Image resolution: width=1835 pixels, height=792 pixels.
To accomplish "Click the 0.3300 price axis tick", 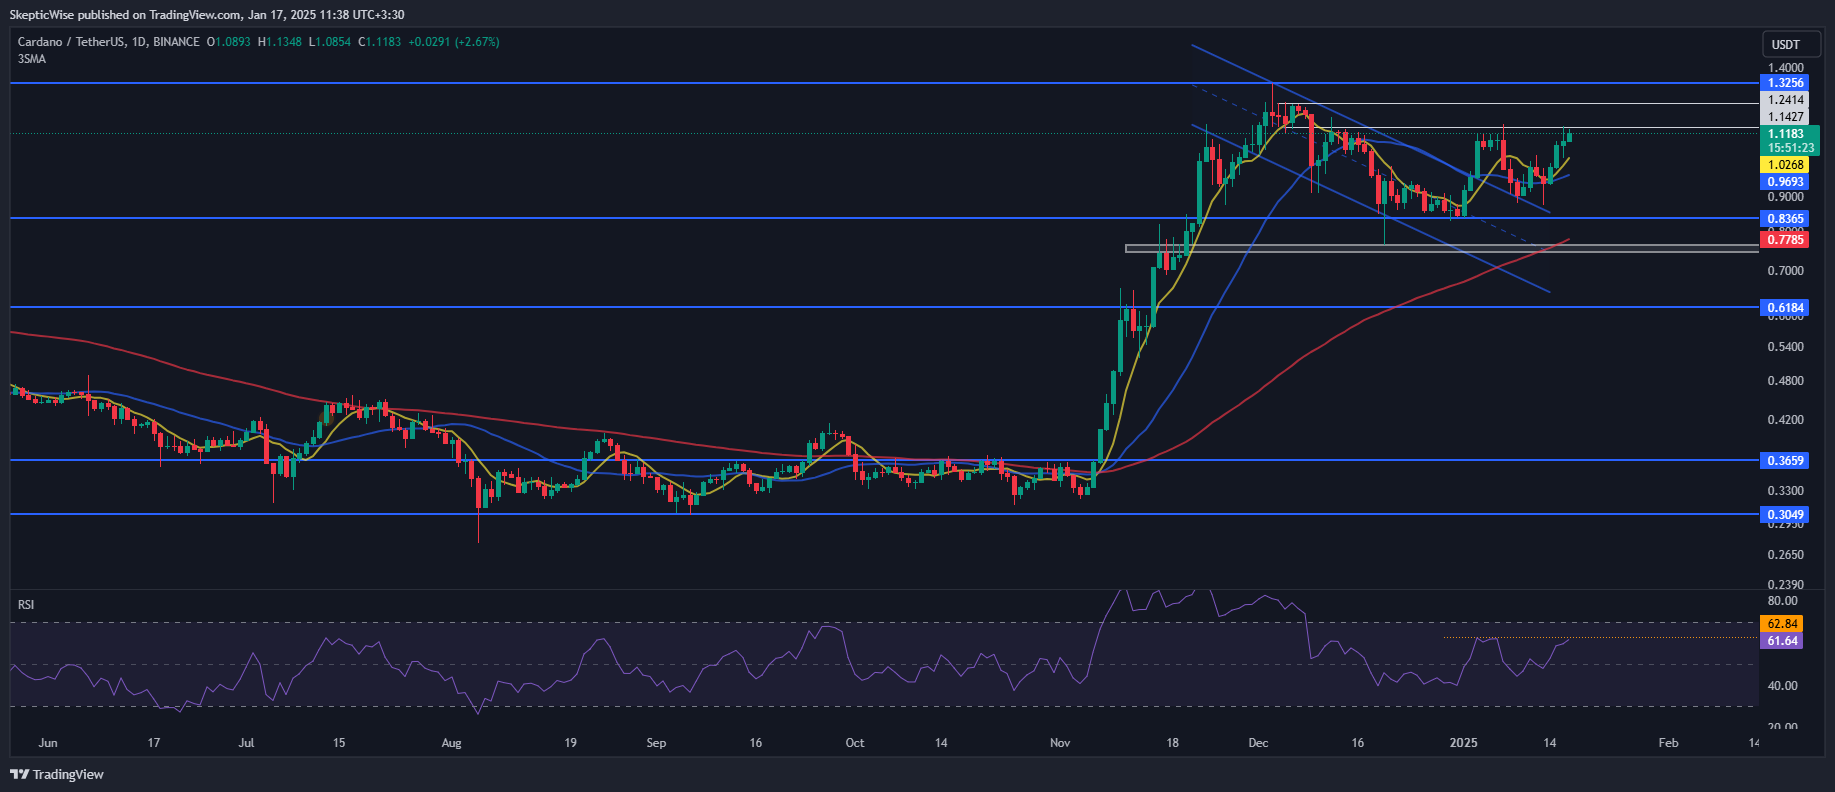I will (1786, 491).
